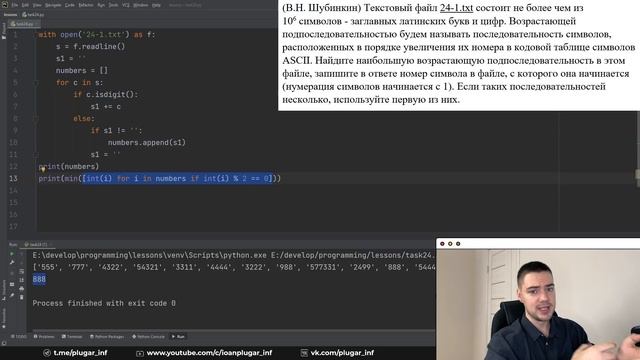
Task: Open the Favorites side tool window
Action: pos(4,318)
